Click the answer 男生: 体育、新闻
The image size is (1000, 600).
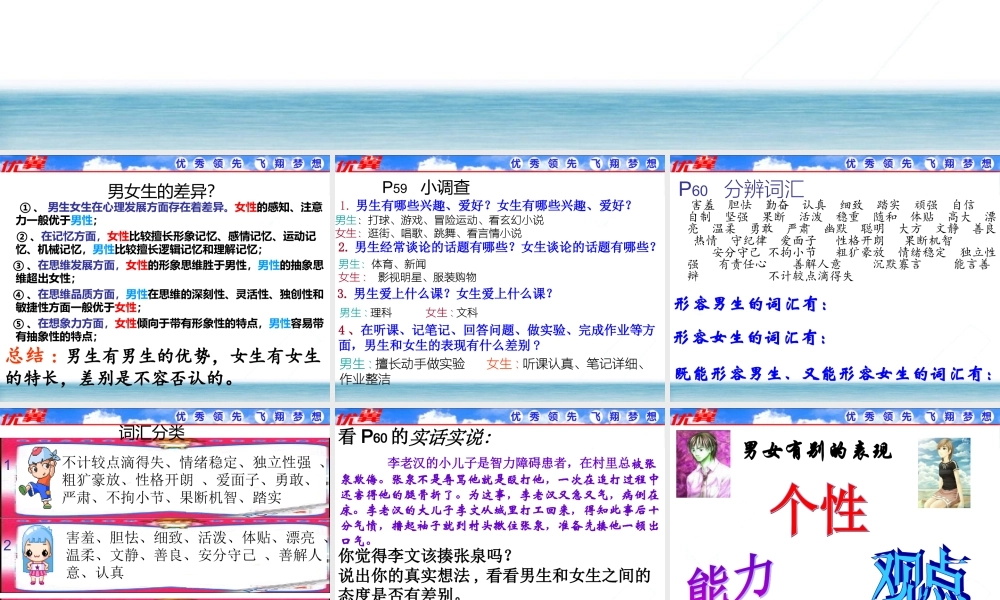(382, 264)
